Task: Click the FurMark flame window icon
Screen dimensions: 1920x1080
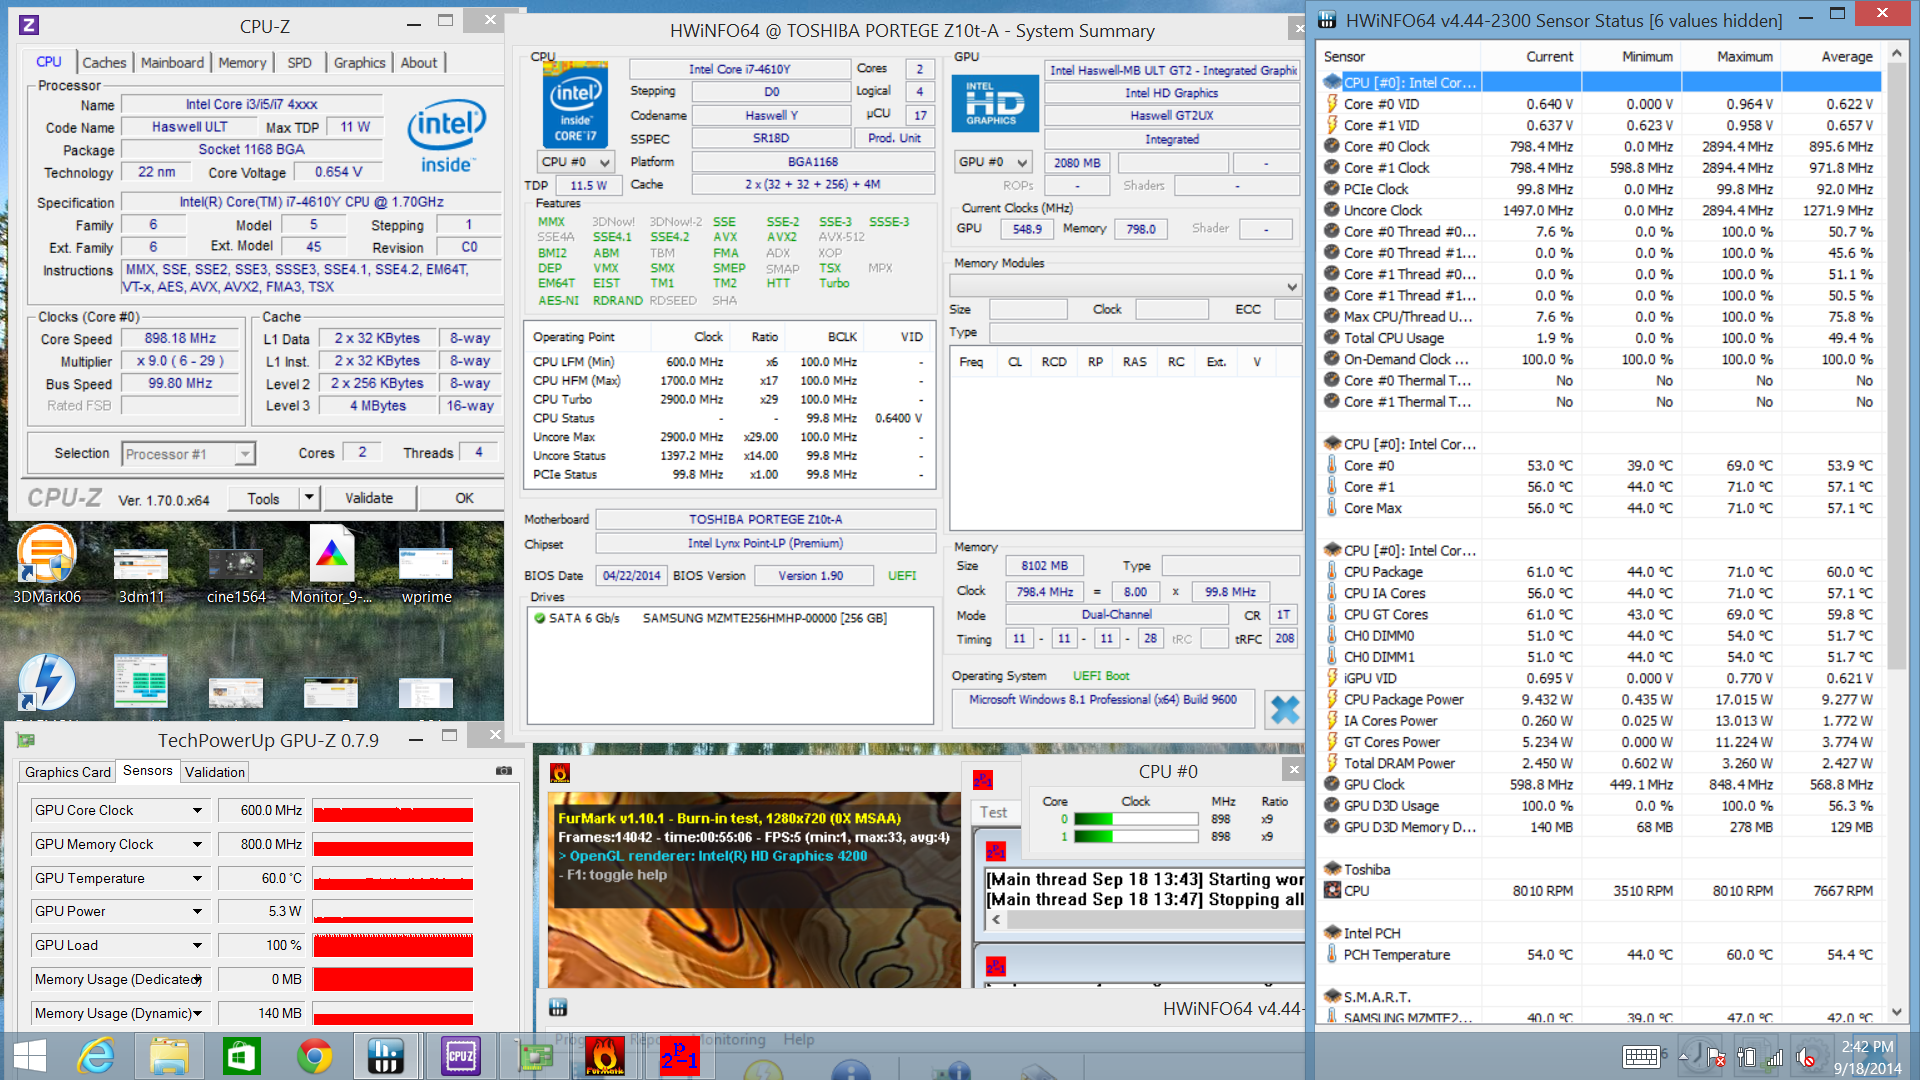Action: click(x=560, y=772)
